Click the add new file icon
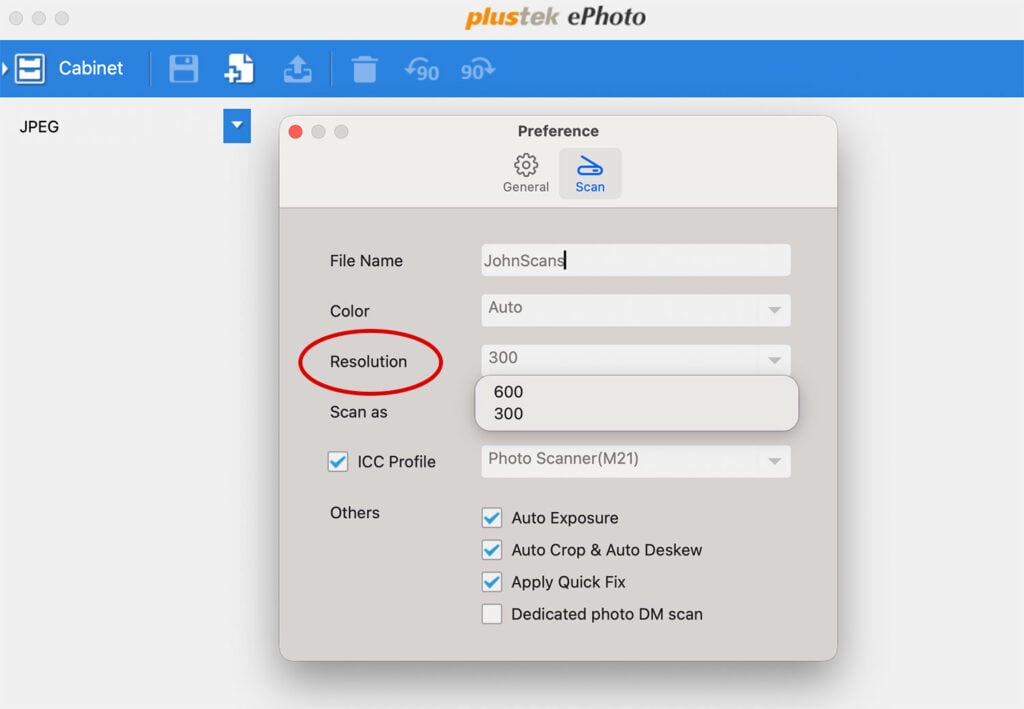This screenshot has height=709, width=1024. tap(239, 69)
